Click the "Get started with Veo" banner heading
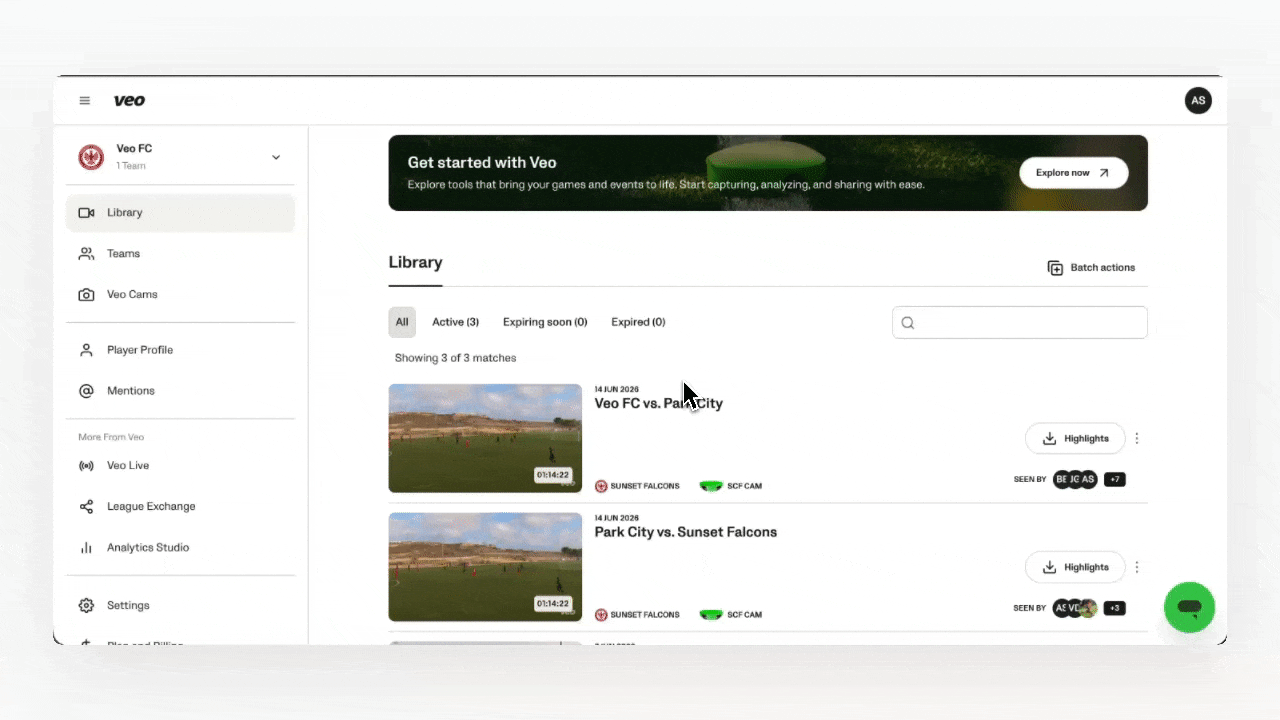Screen dimensions: 1280x720 point(482,163)
